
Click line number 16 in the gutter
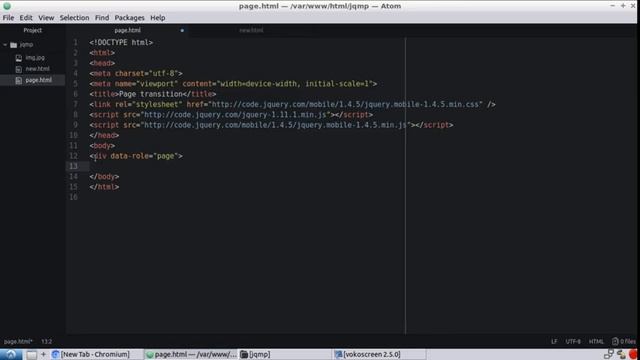[73, 197]
